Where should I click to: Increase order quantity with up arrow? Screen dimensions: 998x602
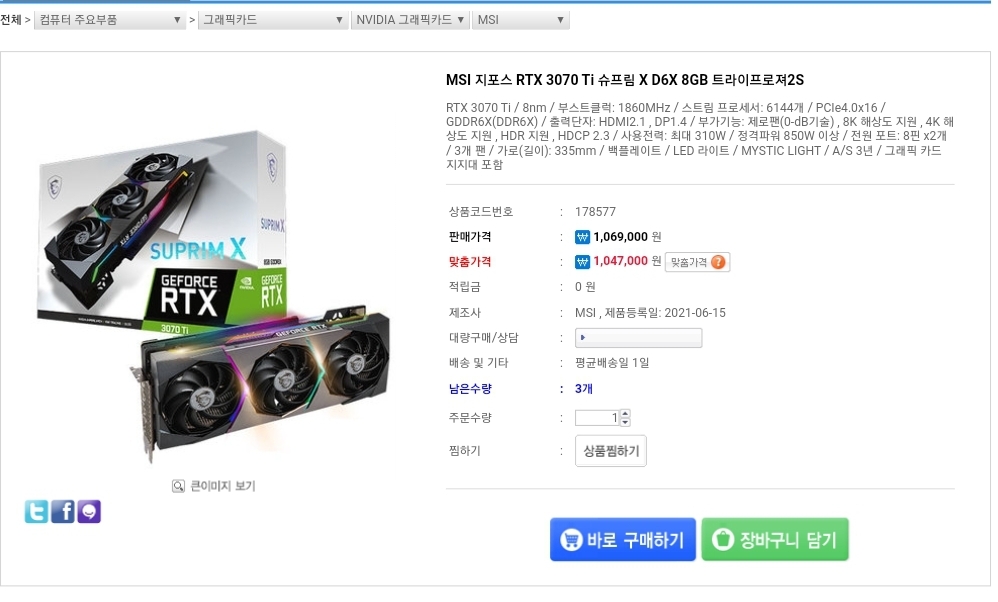pyautogui.click(x=625, y=414)
